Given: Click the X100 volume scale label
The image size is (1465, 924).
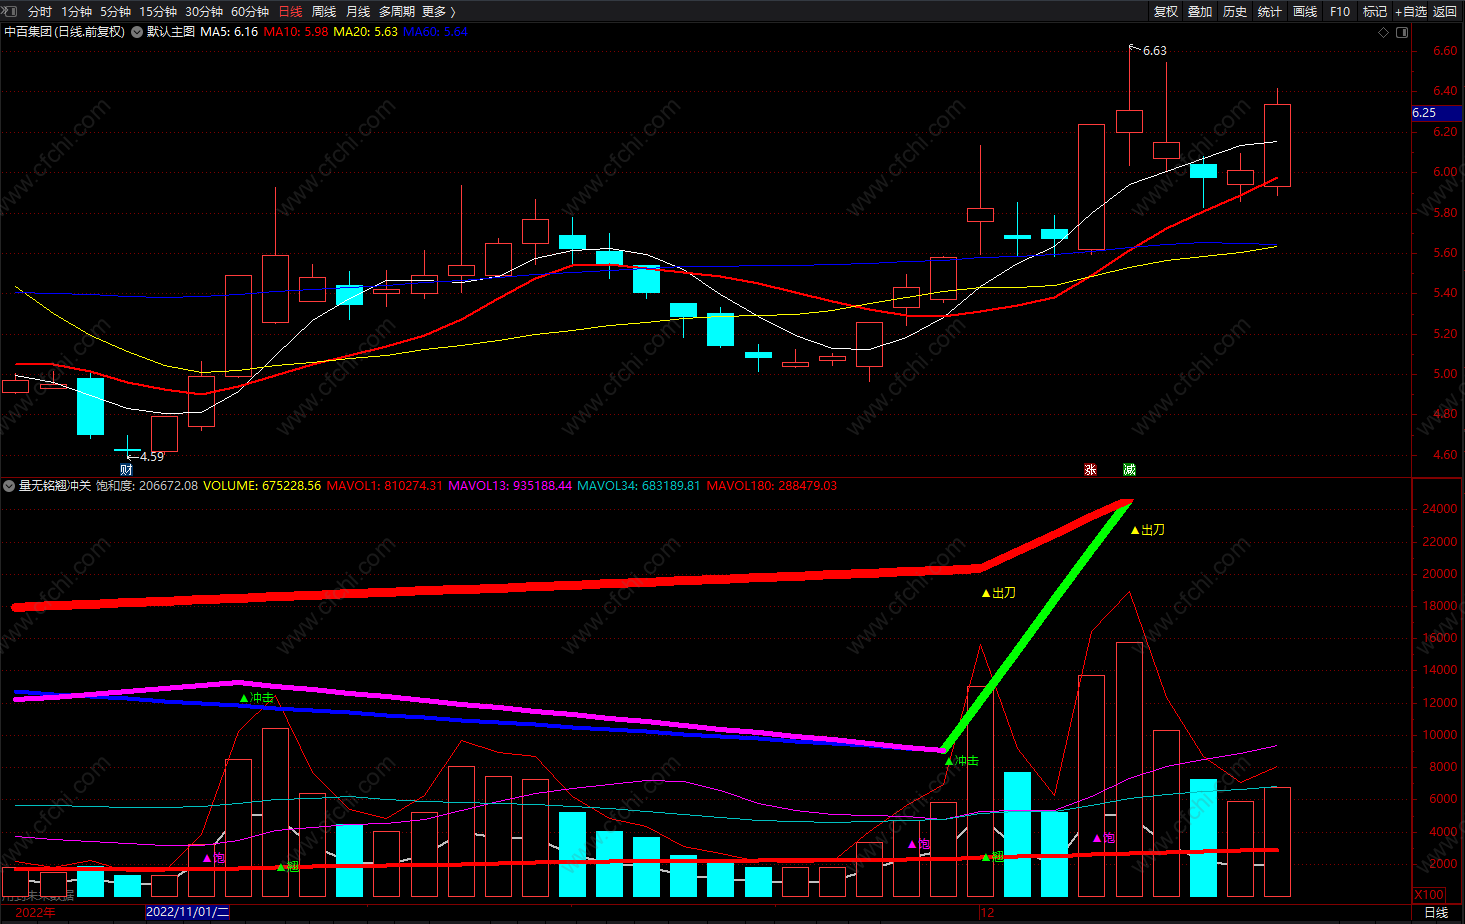Looking at the screenshot, I should tap(1429, 894).
